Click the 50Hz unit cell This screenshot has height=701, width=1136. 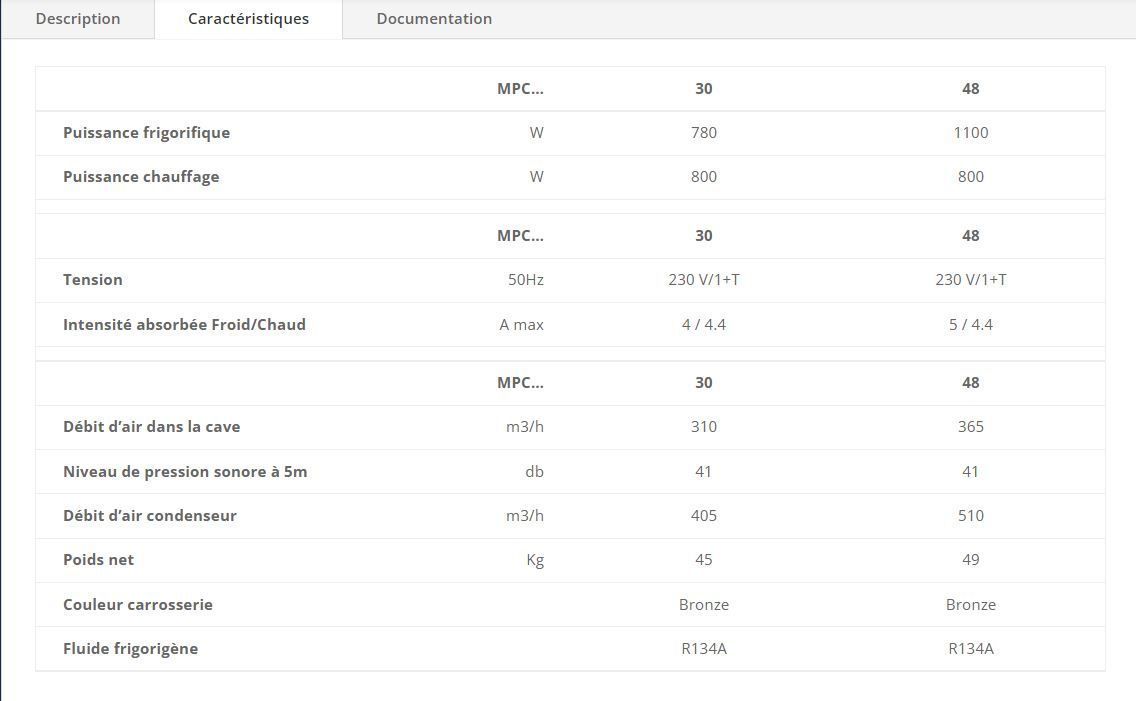click(x=526, y=280)
